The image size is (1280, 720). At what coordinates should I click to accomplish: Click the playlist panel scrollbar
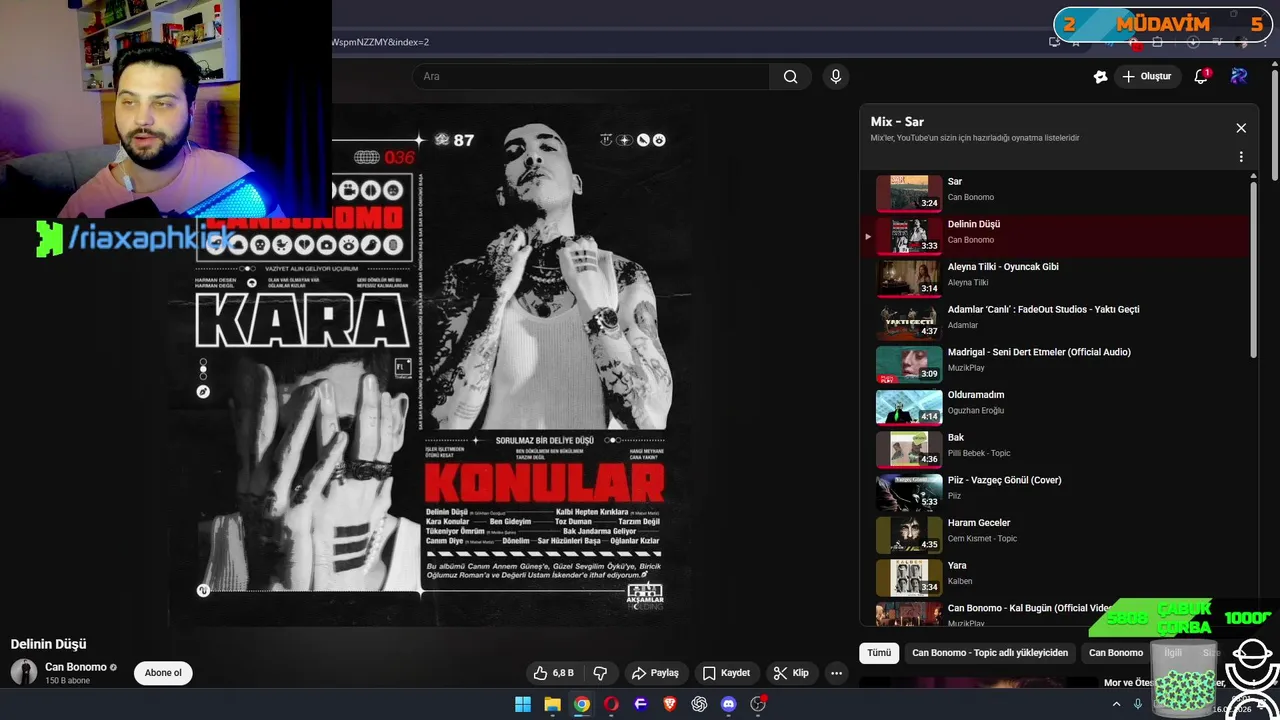pos(1254,268)
